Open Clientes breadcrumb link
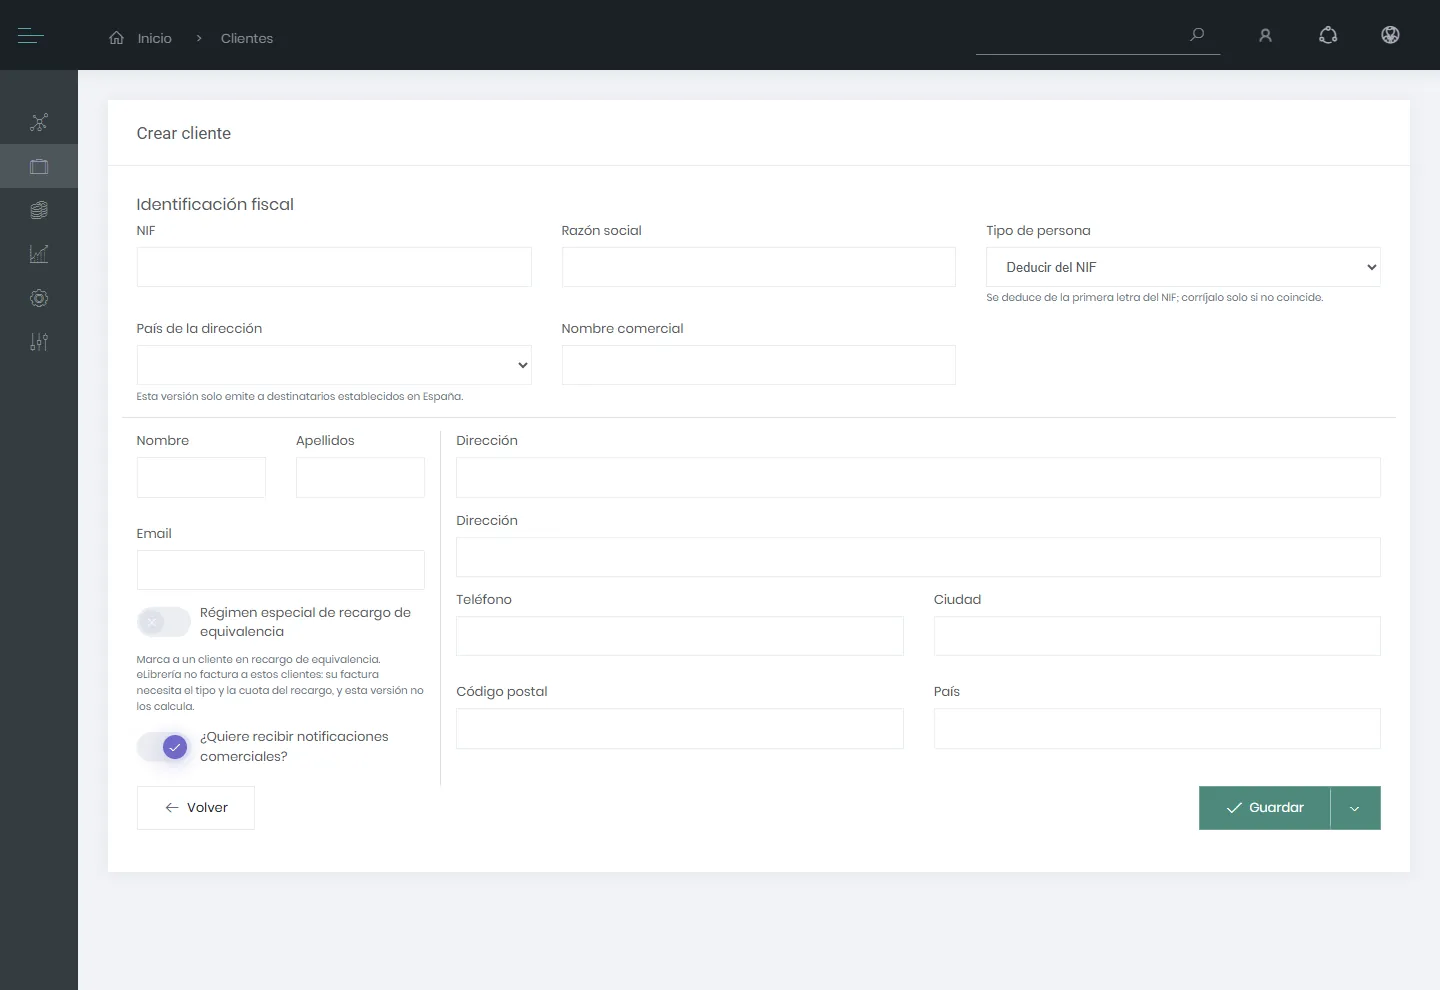 click(x=247, y=38)
